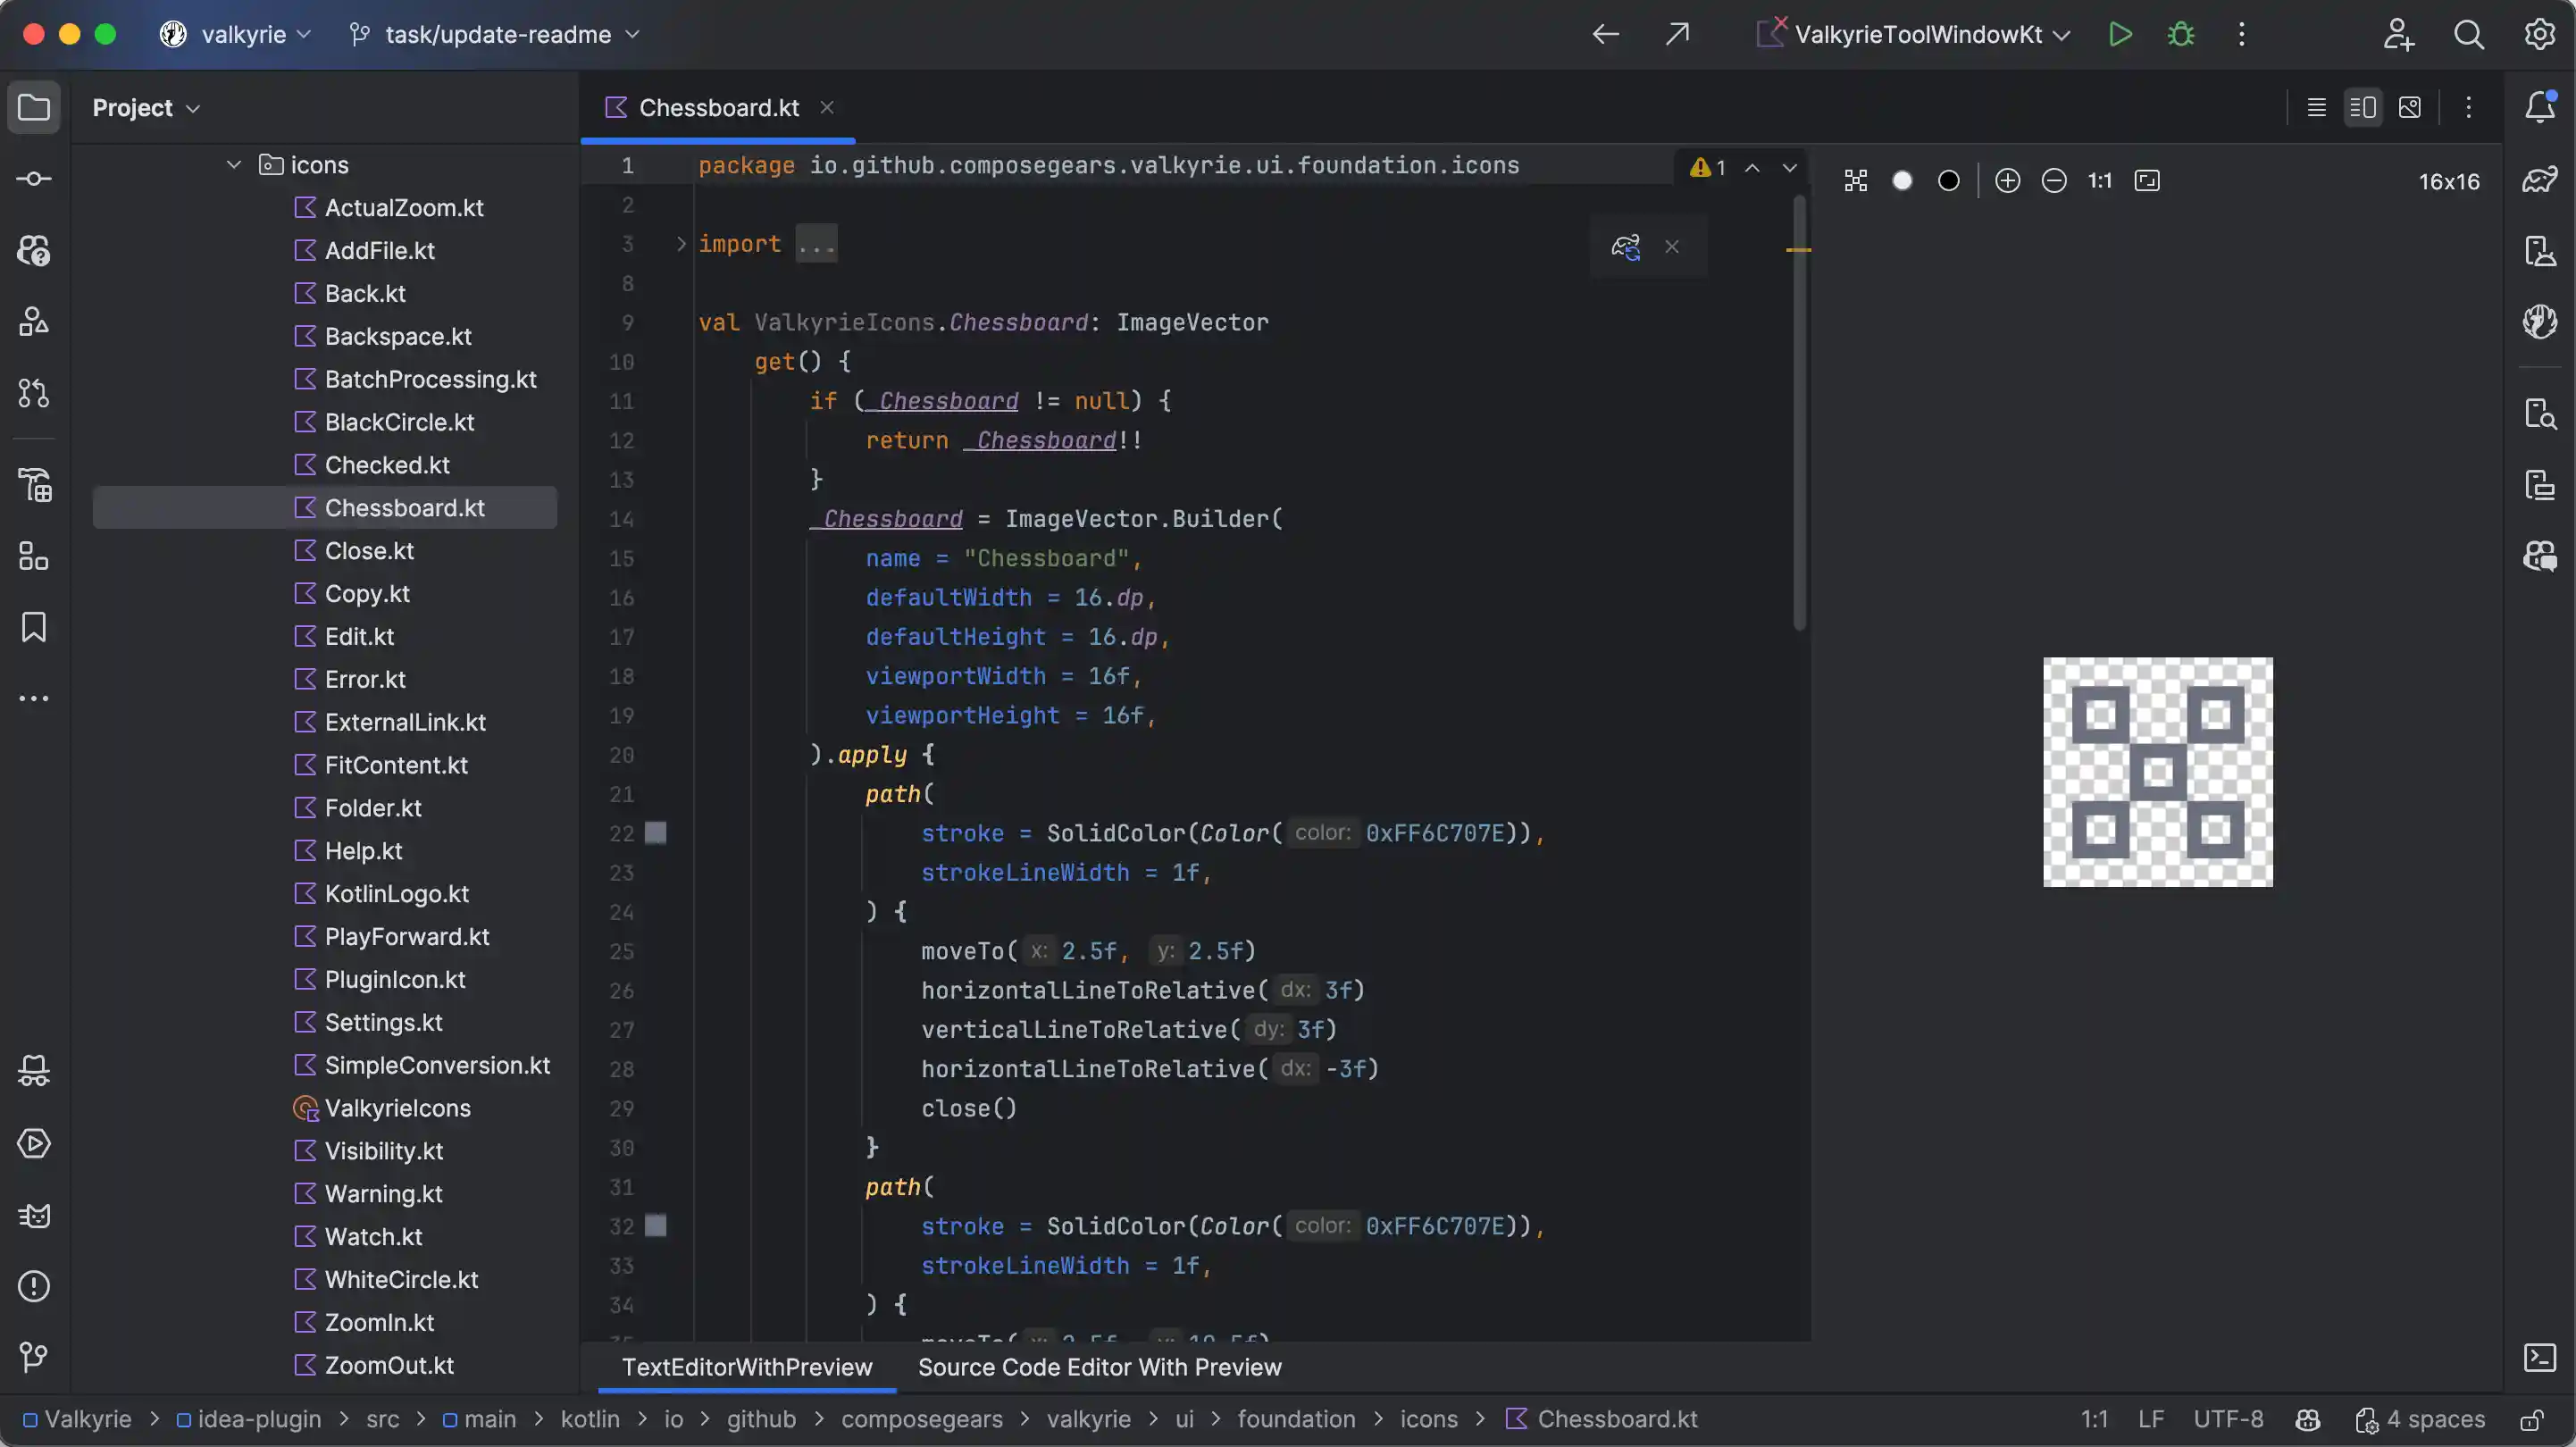Open Notifications bell icon
The height and width of the screenshot is (1447, 2576).
click(x=2540, y=107)
